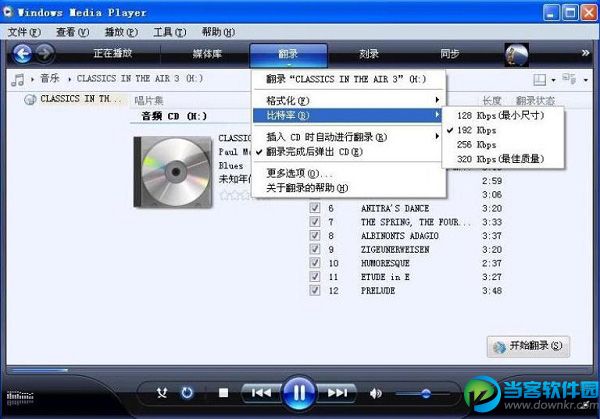This screenshot has height=419, width=600.
Task: Toggle shuffle mode
Action: pos(162,393)
